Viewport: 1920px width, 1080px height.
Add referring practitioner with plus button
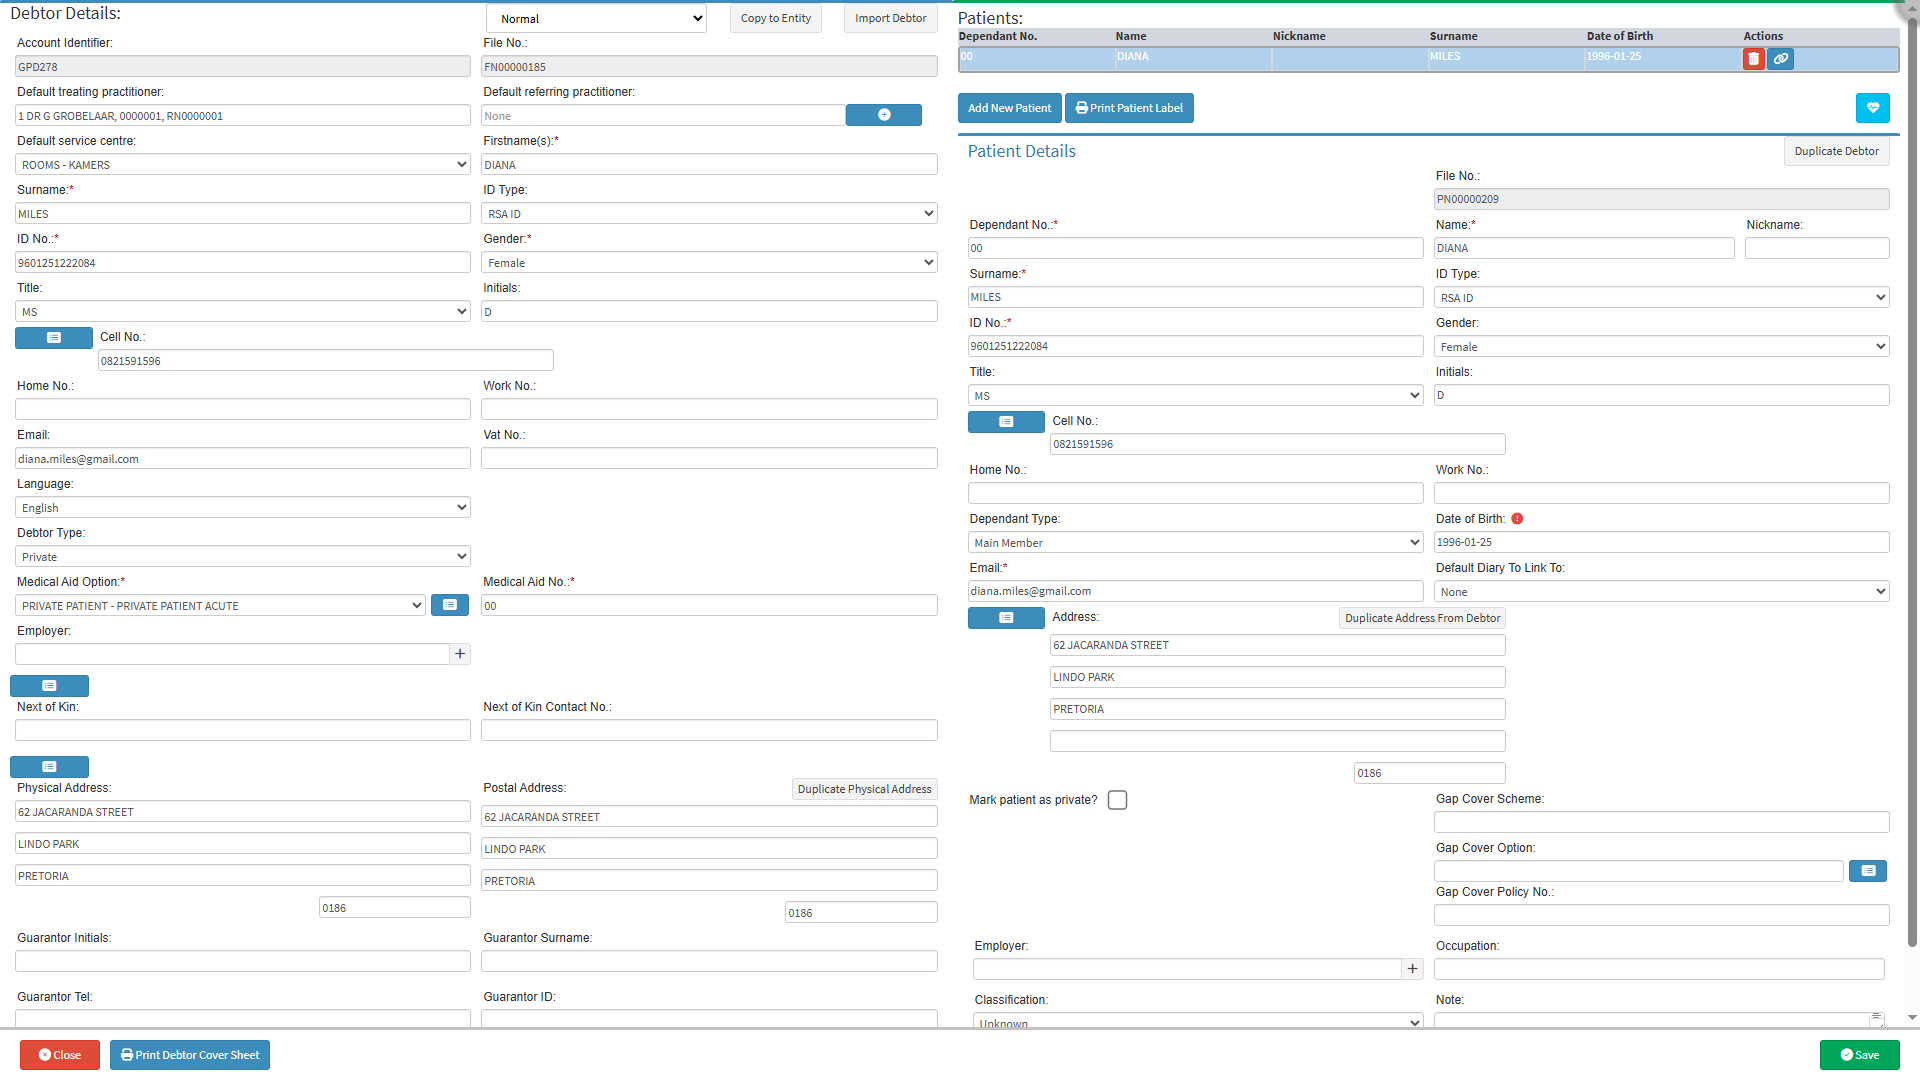[x=883, y=115]
